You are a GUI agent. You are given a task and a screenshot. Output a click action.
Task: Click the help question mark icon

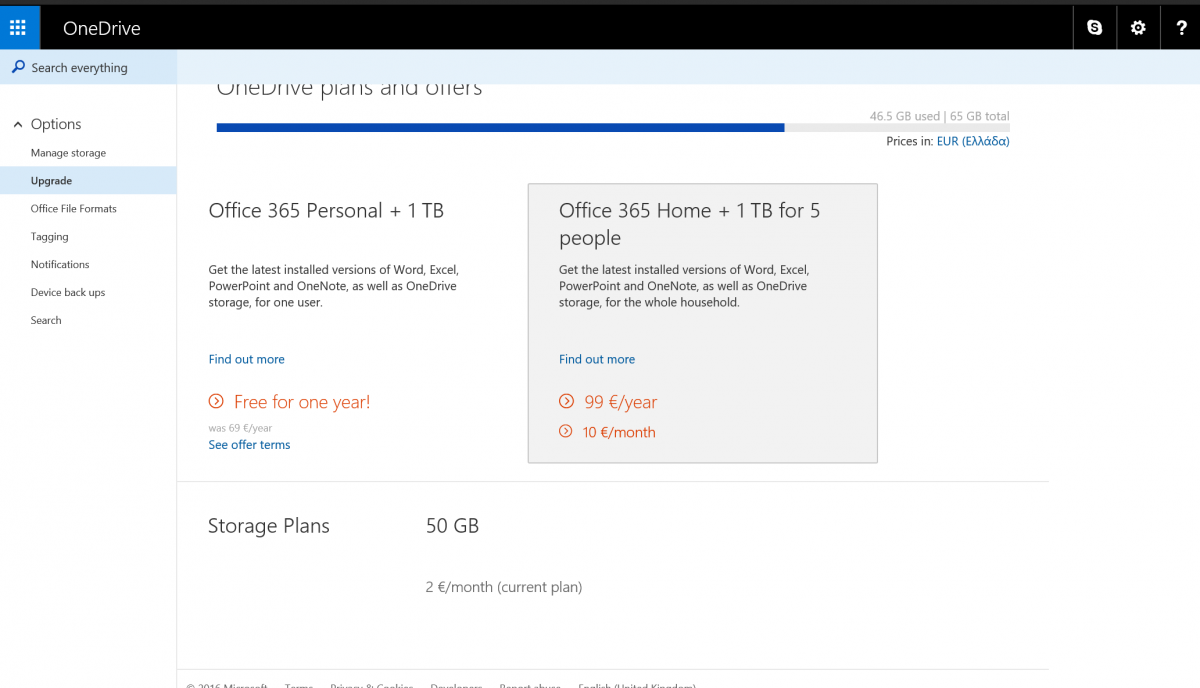pos(1180,27)
